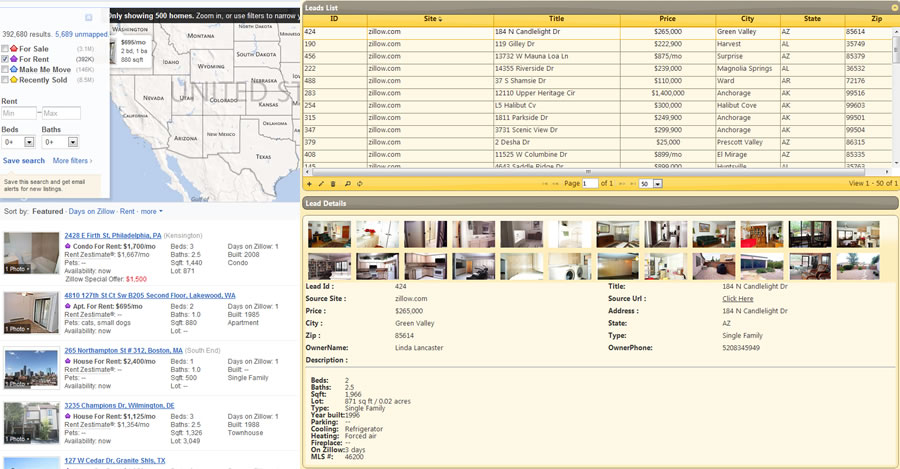
Task: Select lead row 13732 W Mauna Loa Ln
Action: [597, 56]
